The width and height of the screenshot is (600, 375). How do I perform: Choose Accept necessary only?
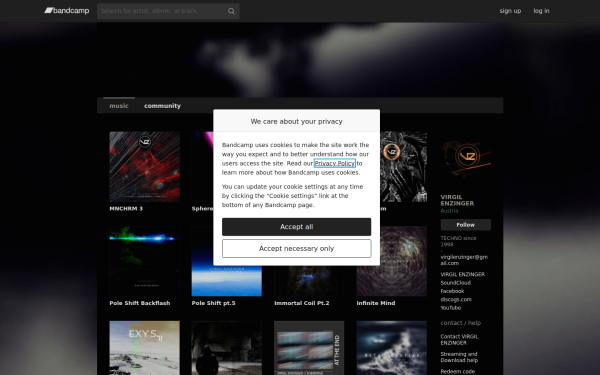[x=297, y=249]
